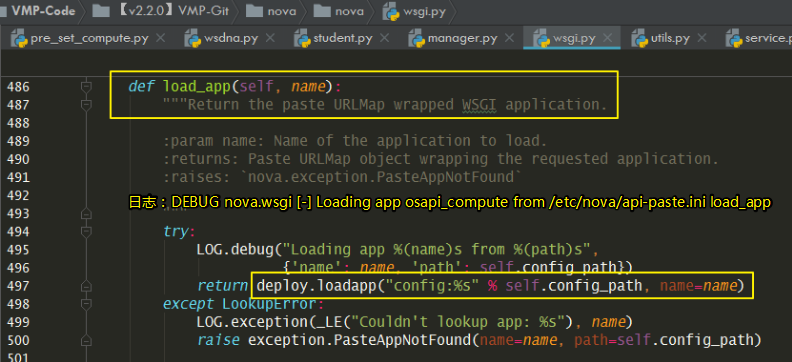The height and width of the screenshot is (362, 792).
Task: Toggle the fold marker at line 493
Action: click(86, 214)
